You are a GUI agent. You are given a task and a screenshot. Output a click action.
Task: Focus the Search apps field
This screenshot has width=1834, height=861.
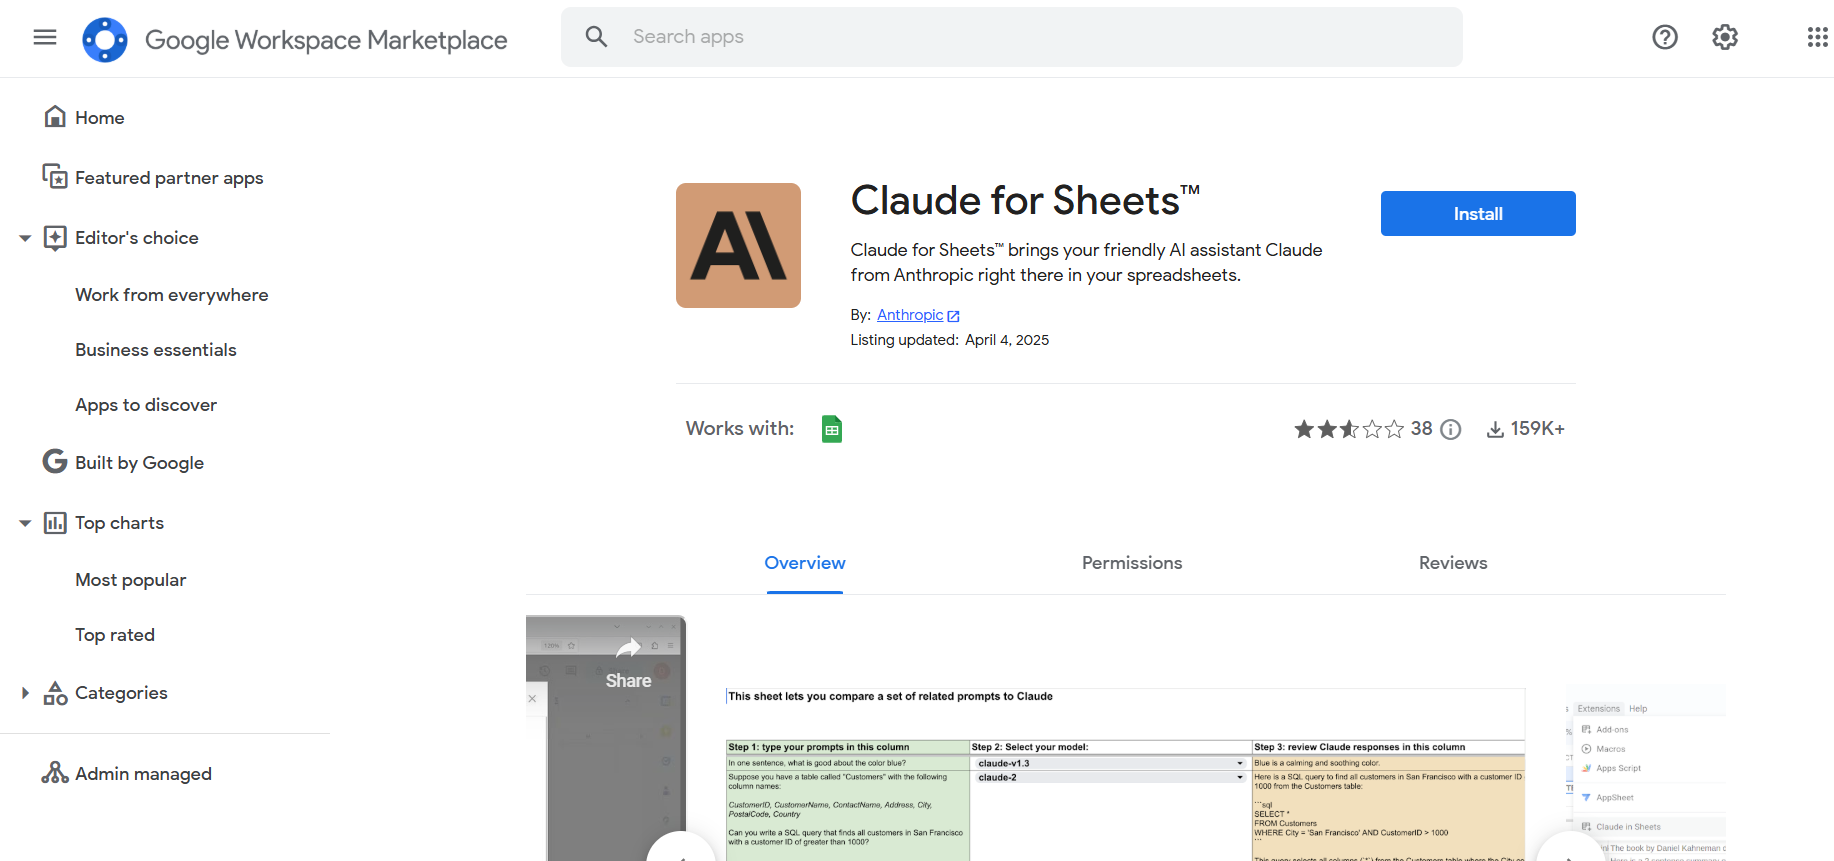tap(1011, 37)
